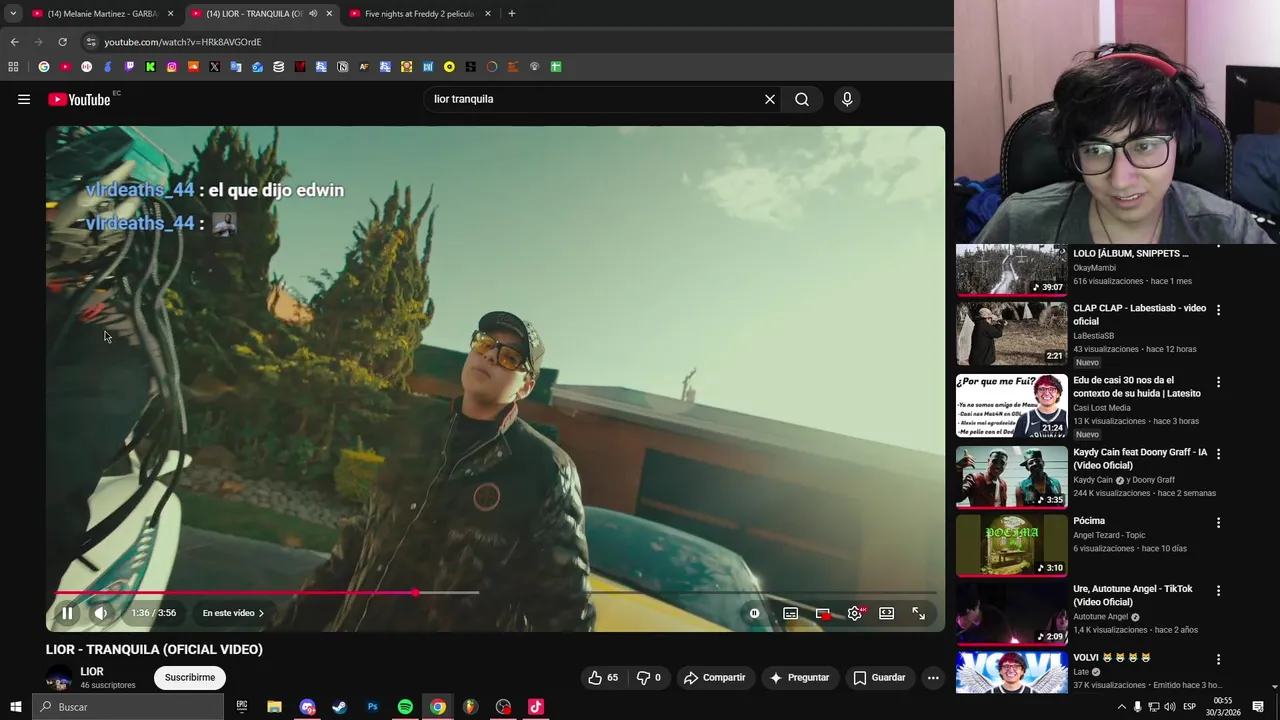
Task: Dislike the video with thumbs down
Action: click(649, 677)
